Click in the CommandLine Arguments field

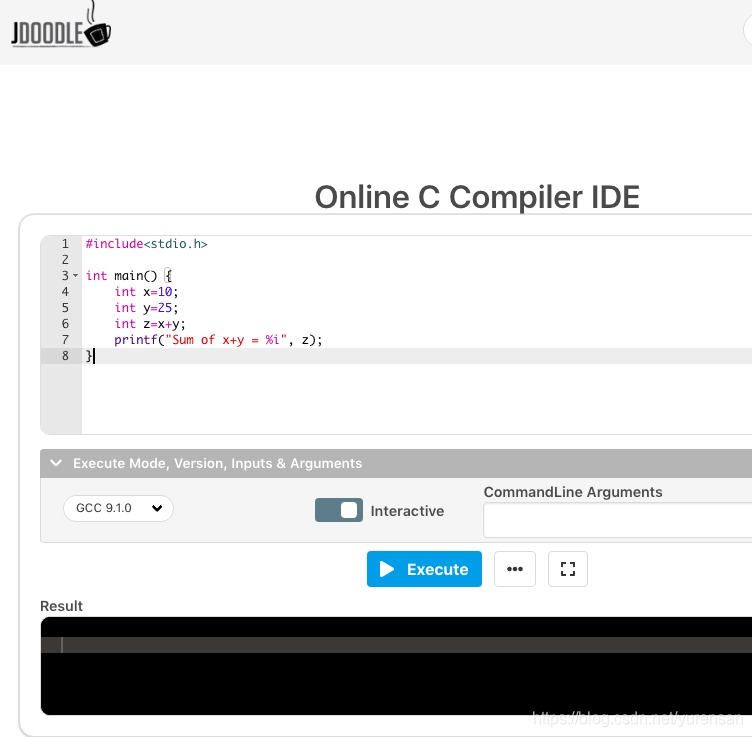point(618,520)
